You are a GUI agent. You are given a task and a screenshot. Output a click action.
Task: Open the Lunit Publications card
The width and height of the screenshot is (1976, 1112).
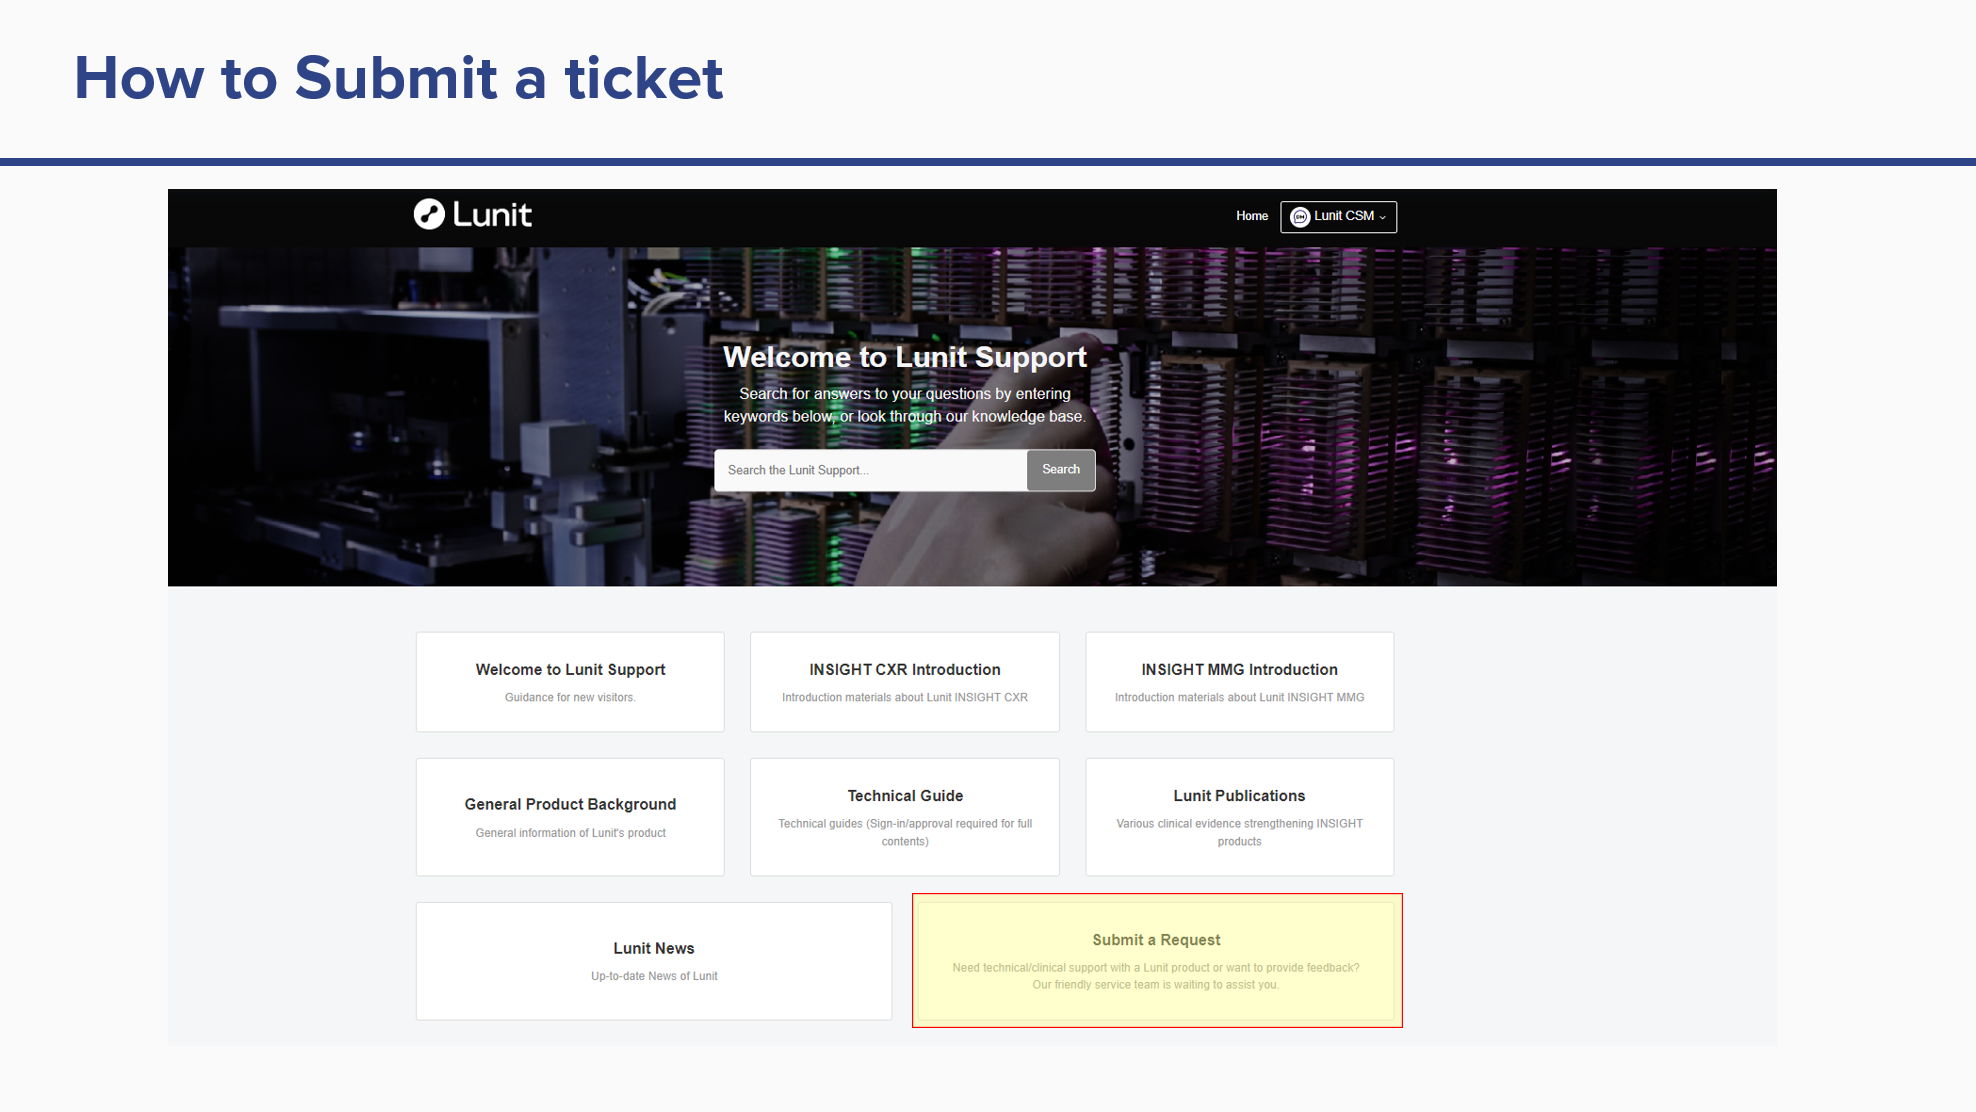click(x=1240, y=817)
